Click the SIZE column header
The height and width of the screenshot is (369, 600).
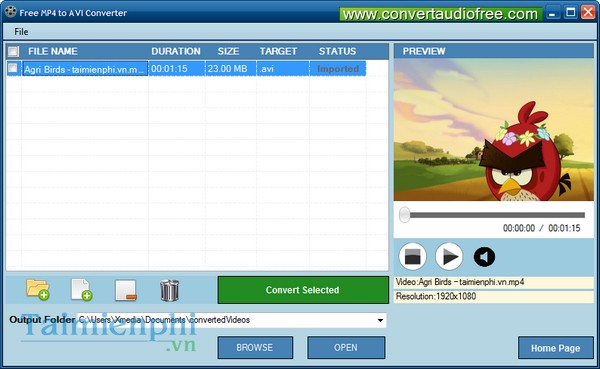coord(228,51)
